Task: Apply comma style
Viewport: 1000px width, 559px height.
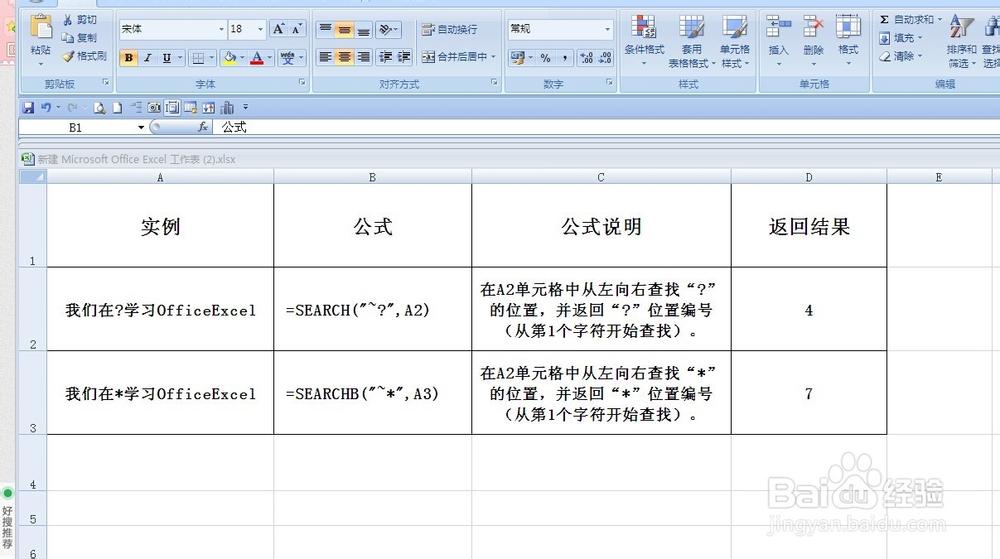Action: point(565,58)
